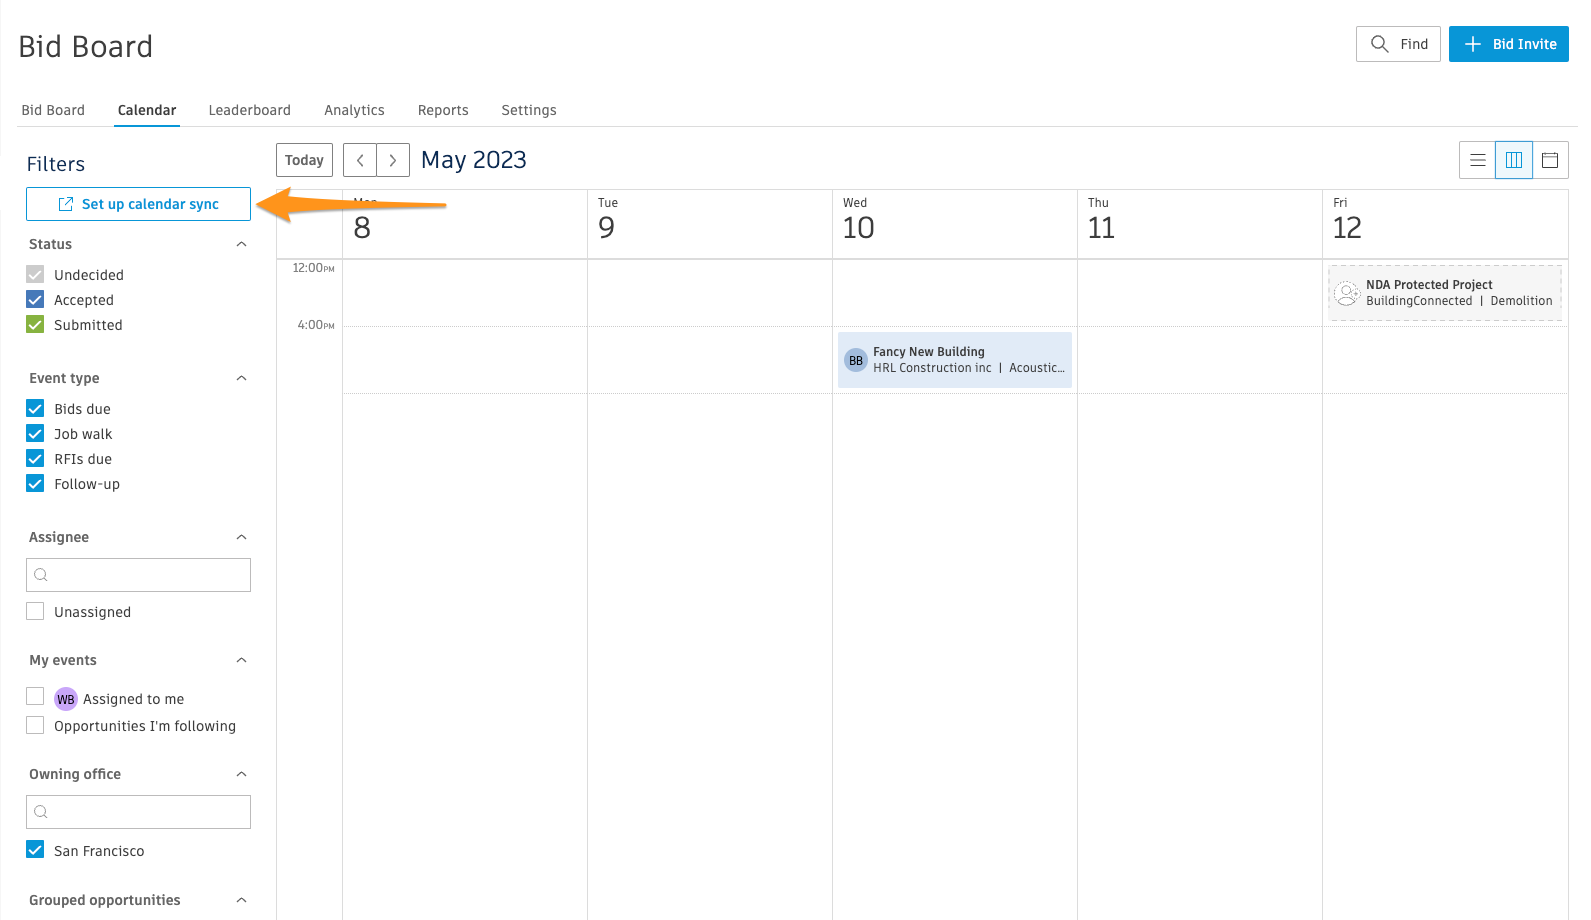Click the Assignee search field
Viewport: 1591px width, 920px height.
[138, 575]
